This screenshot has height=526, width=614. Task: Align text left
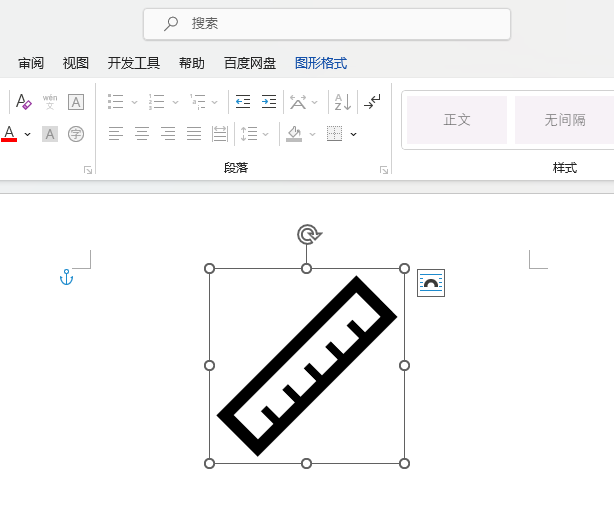click(x=116, y=134)
